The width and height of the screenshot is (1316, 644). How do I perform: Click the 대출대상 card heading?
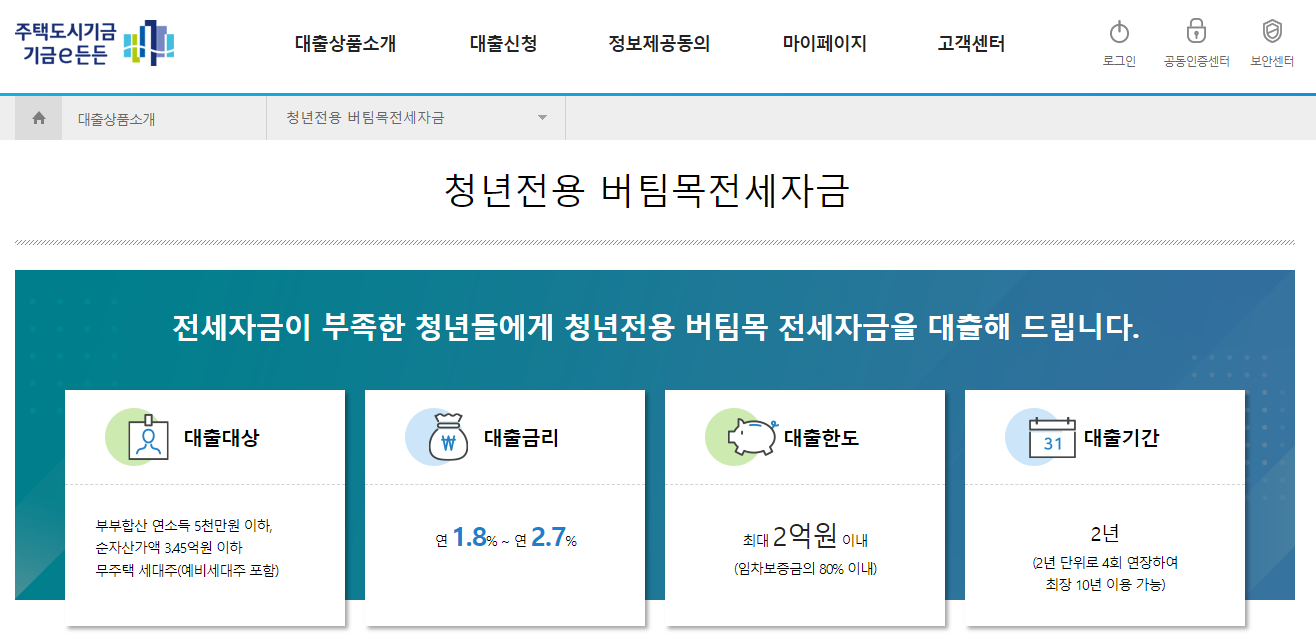point(221,437)
